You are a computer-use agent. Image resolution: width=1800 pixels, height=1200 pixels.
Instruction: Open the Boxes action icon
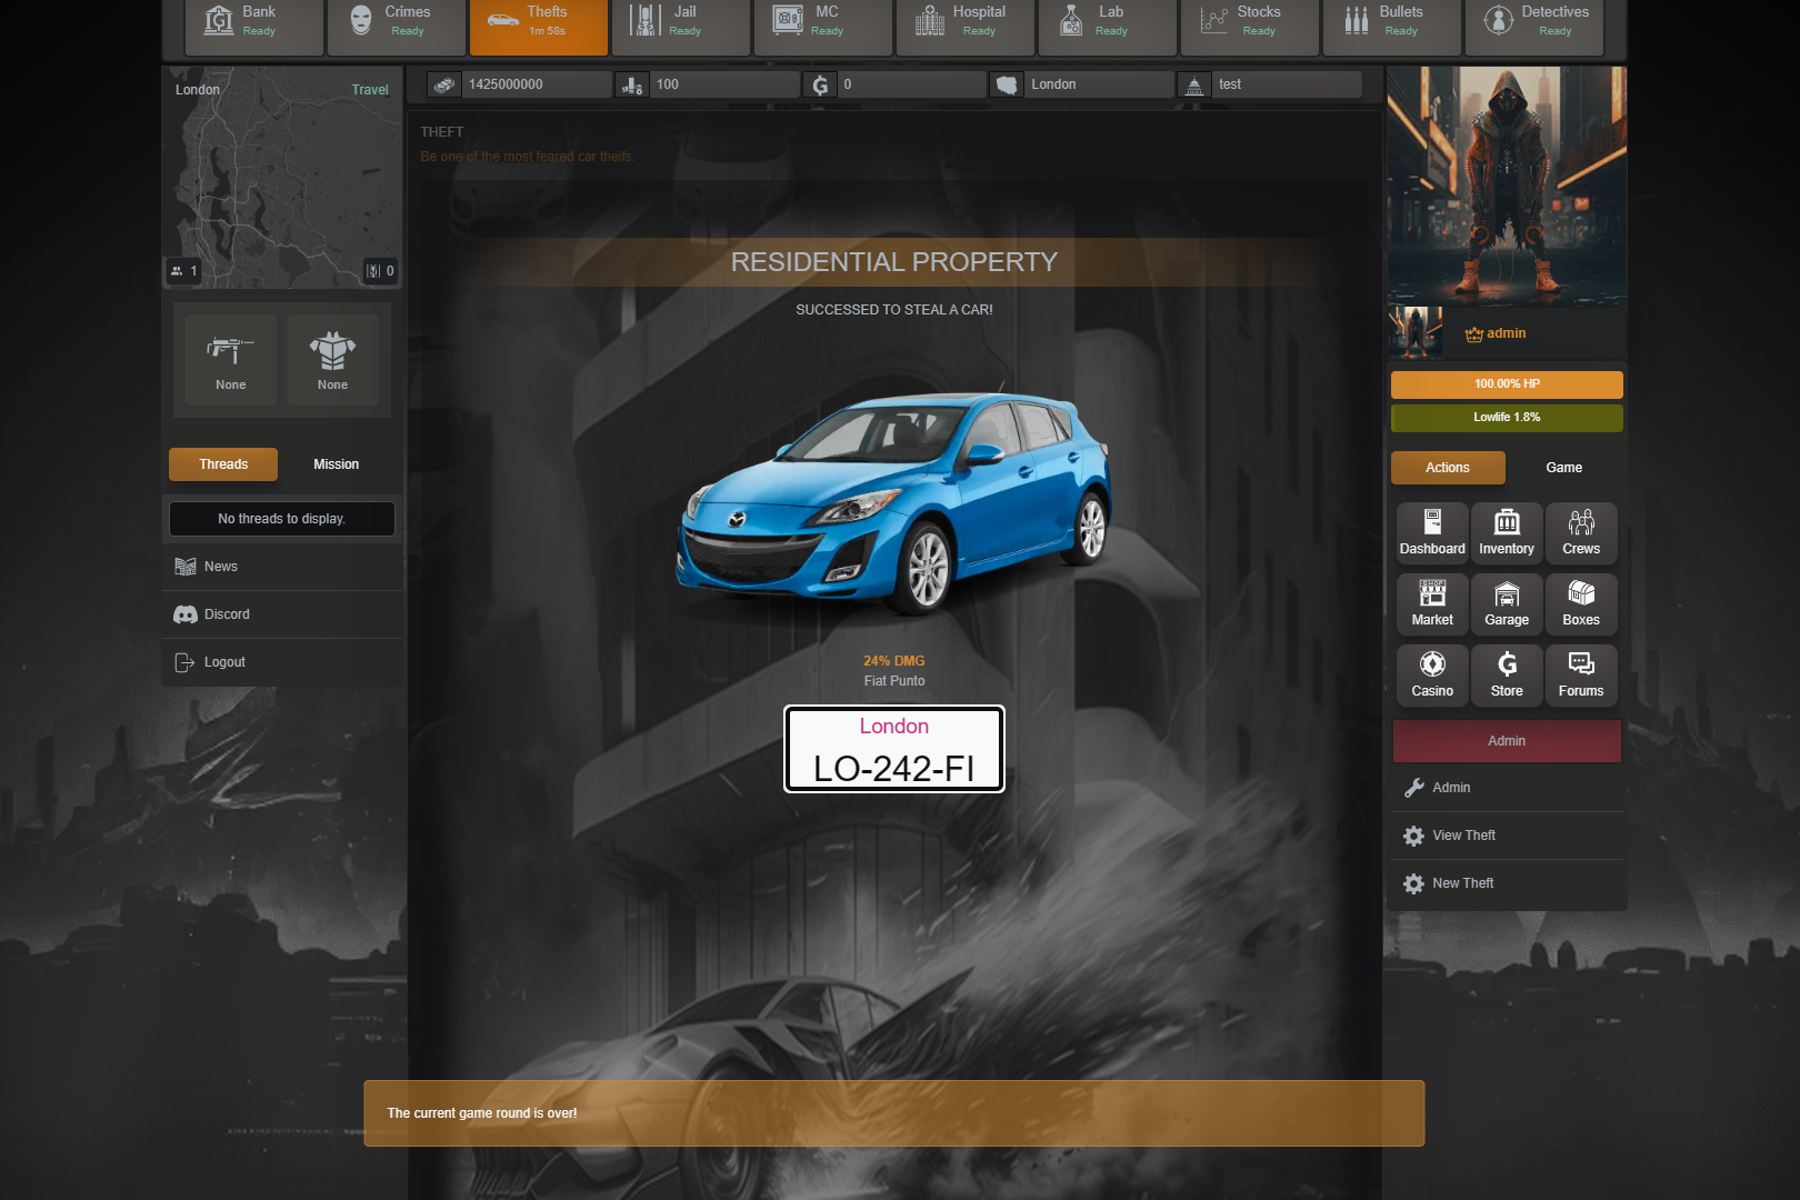pyautogui.click(x=1581, y=603)
